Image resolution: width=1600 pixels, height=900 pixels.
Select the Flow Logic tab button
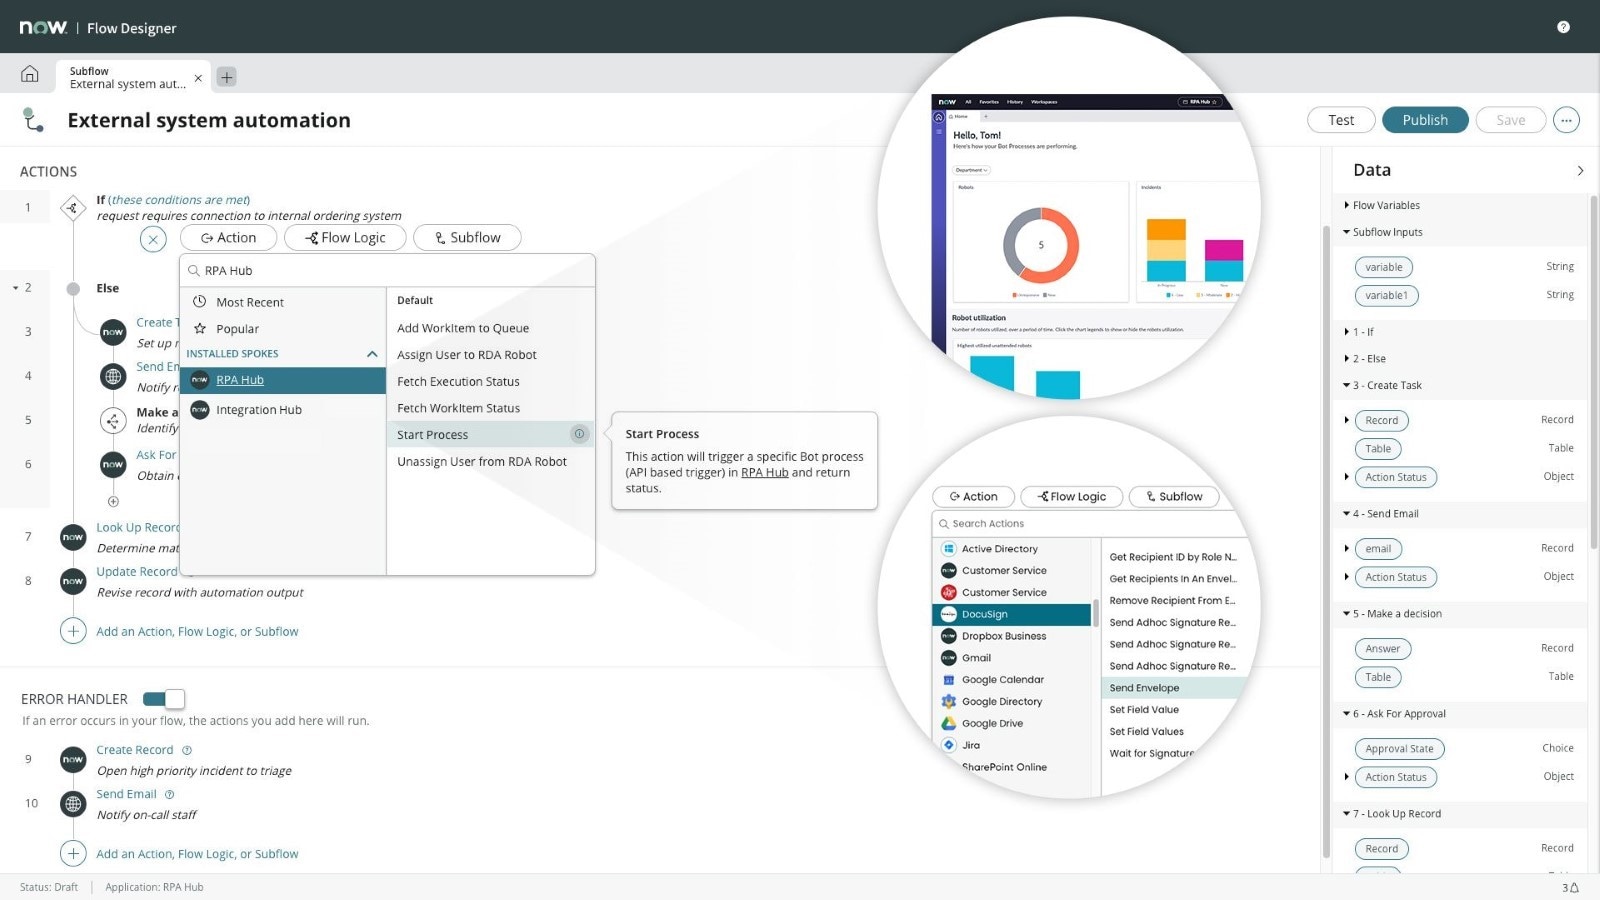point(345,238)
